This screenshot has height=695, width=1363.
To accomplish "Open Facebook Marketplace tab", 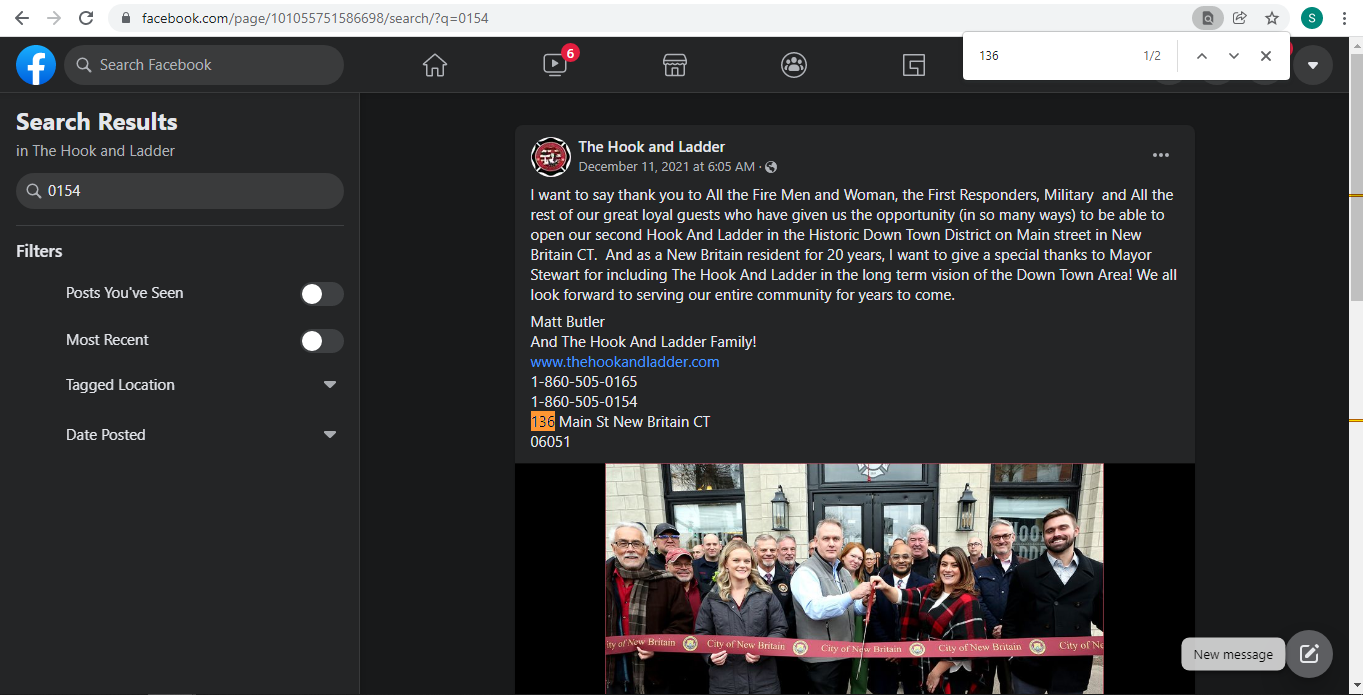I will tap(675, 65).
